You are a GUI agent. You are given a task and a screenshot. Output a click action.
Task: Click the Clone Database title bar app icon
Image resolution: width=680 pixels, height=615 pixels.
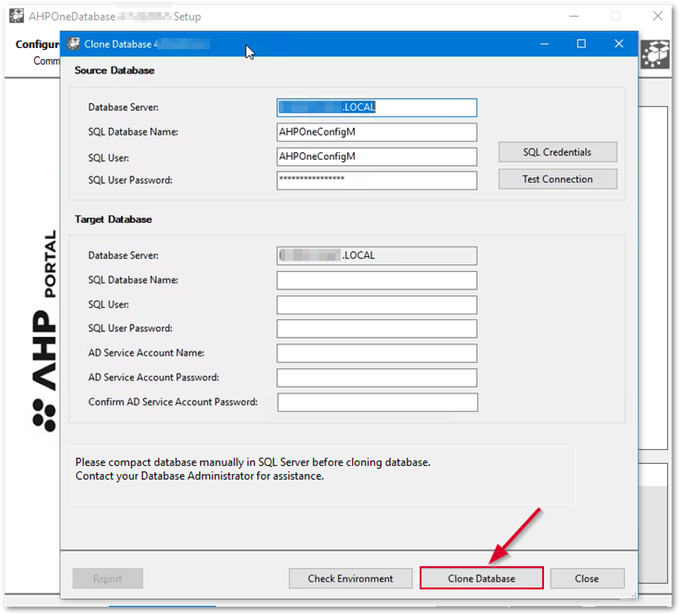73,44
